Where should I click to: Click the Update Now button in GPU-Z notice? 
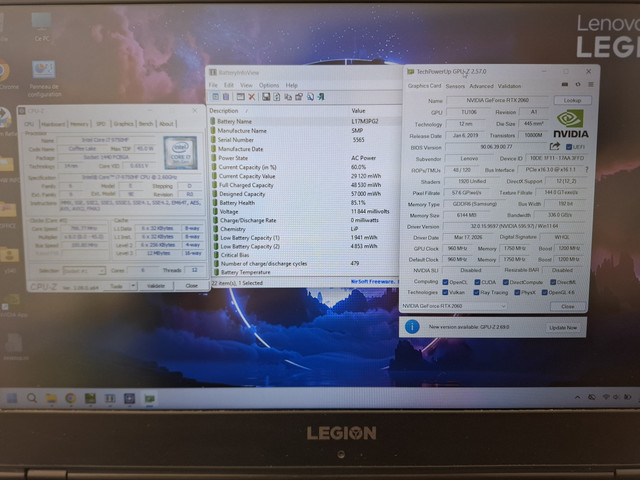pyautogui.click(x=563, y=327)
